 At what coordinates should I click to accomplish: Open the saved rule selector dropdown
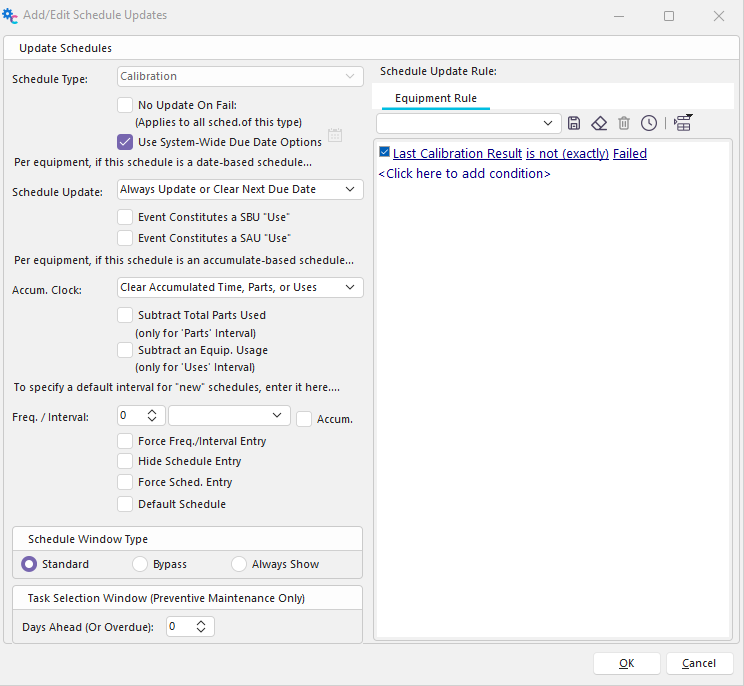pos(468,123)
